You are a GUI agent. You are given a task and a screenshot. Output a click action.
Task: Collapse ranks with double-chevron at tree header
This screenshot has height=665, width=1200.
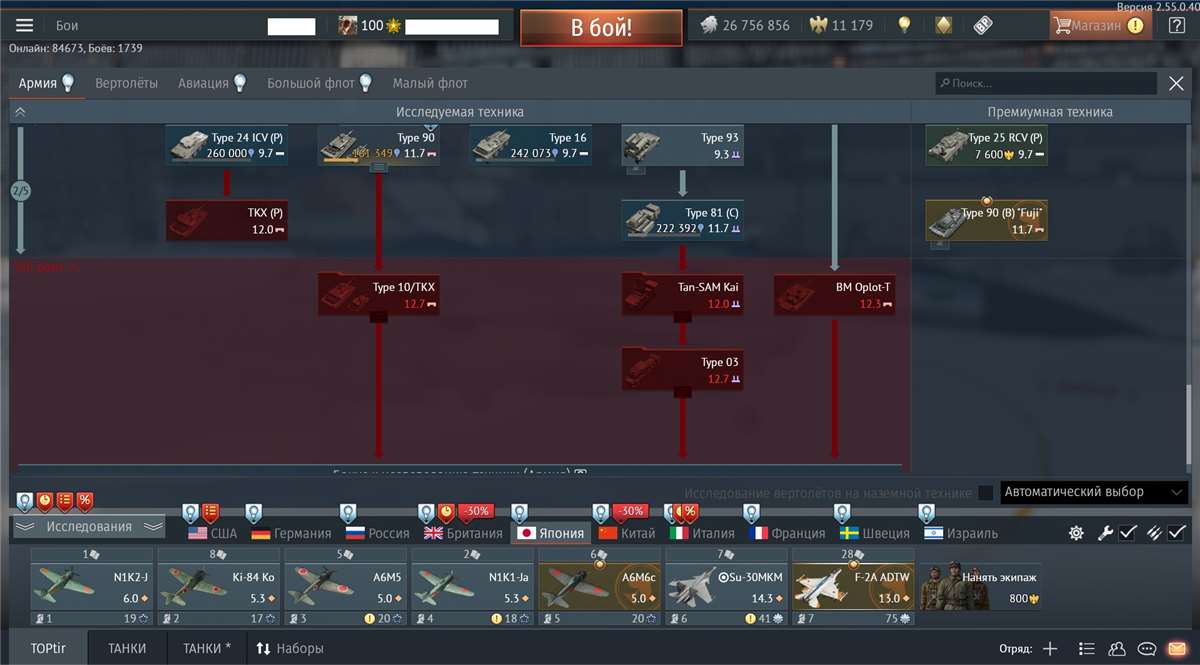pos(20,112)
